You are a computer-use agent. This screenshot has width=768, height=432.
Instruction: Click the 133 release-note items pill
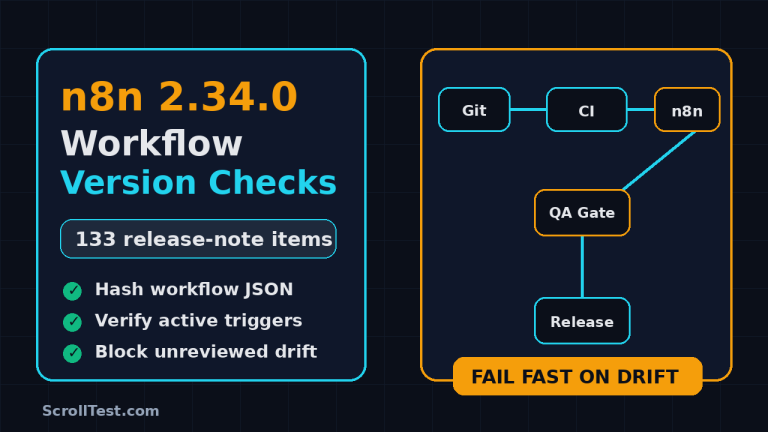[x=198, y=239]
